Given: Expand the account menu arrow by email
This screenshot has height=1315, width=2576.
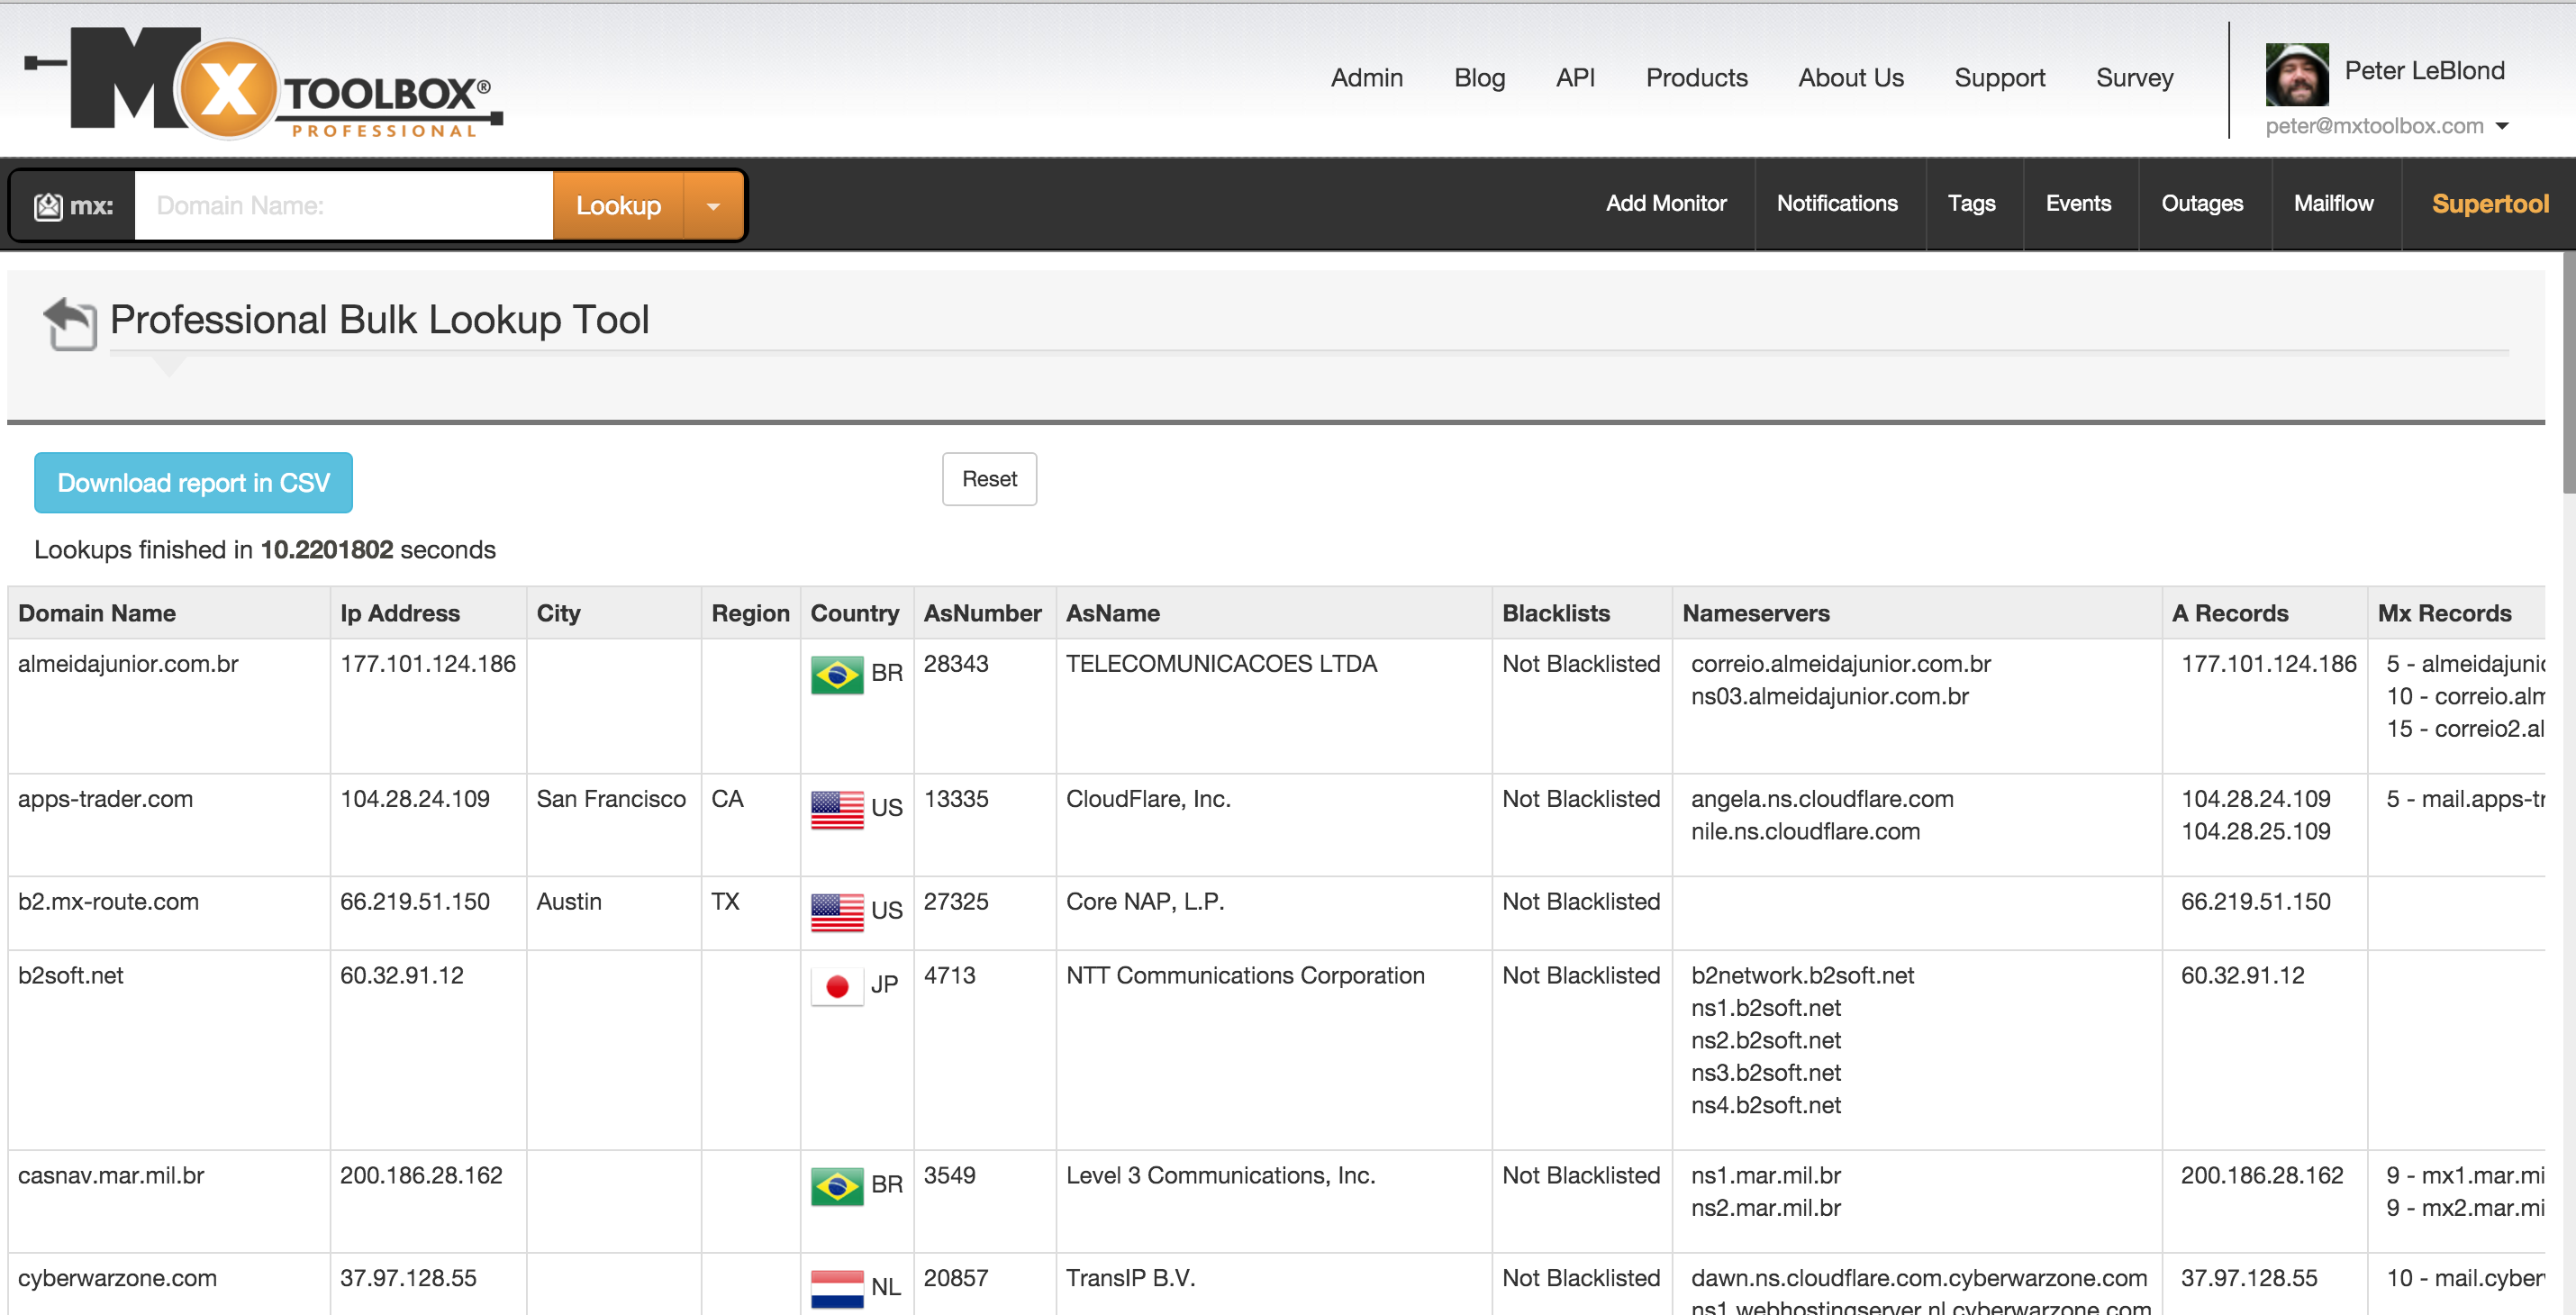Looking at the screenshot, I should [2502, 126].
